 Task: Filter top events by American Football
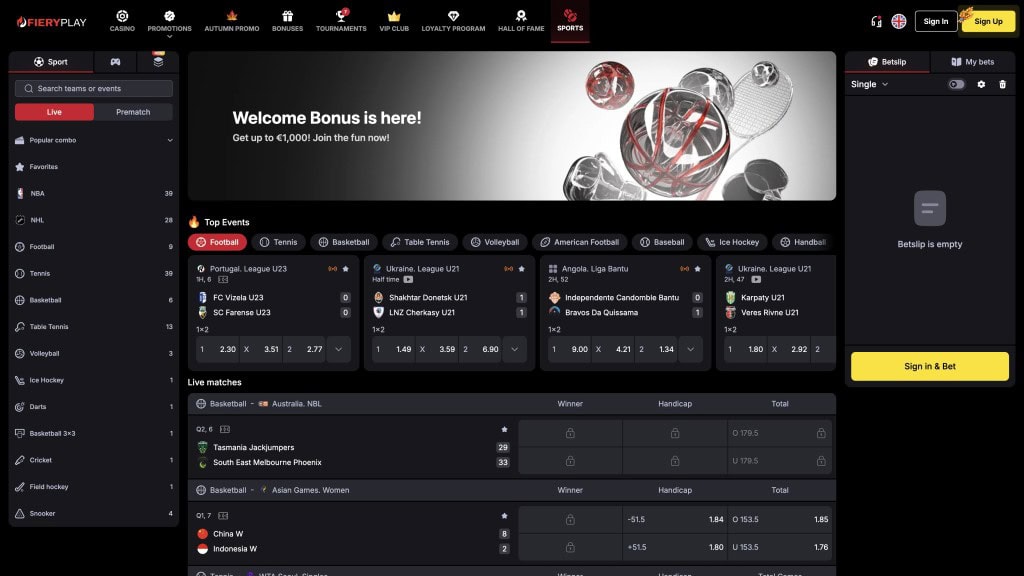point(579,242)
